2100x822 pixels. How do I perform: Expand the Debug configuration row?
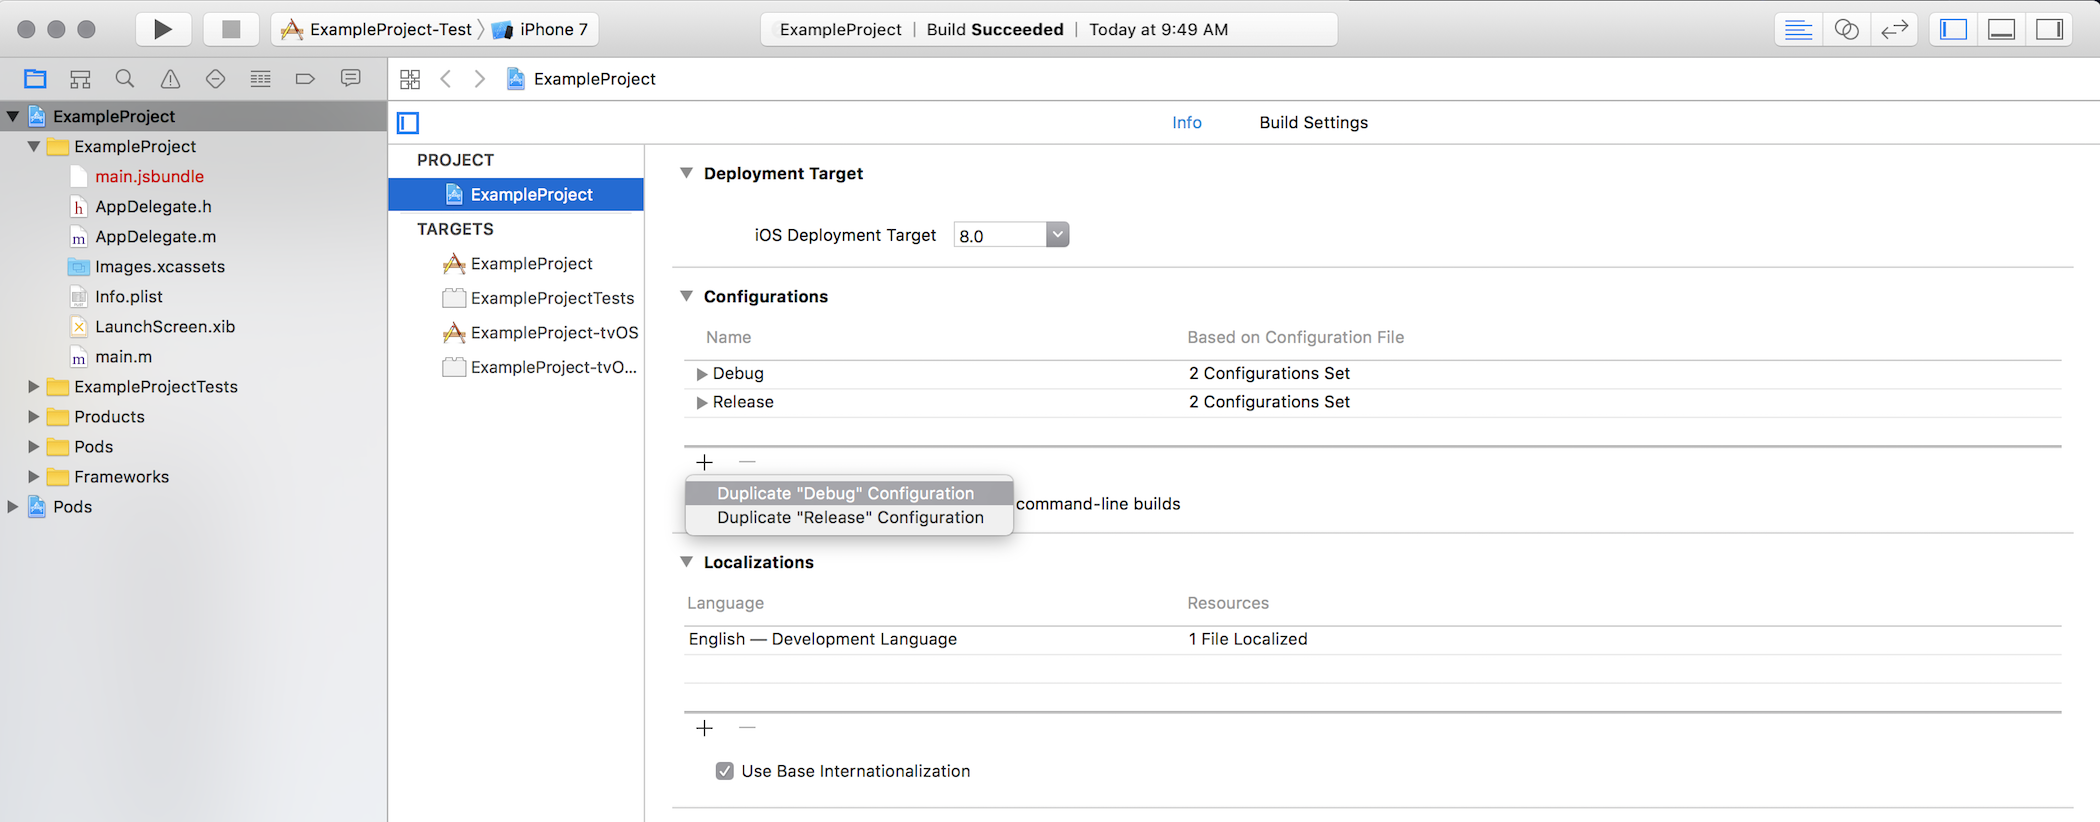coord(701,374)
